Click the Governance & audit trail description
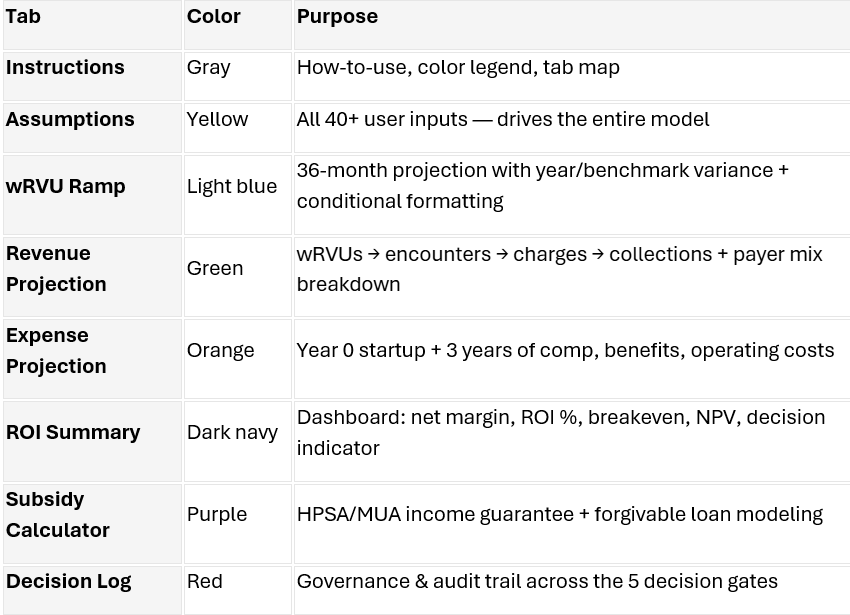 [x=537, y=581]
